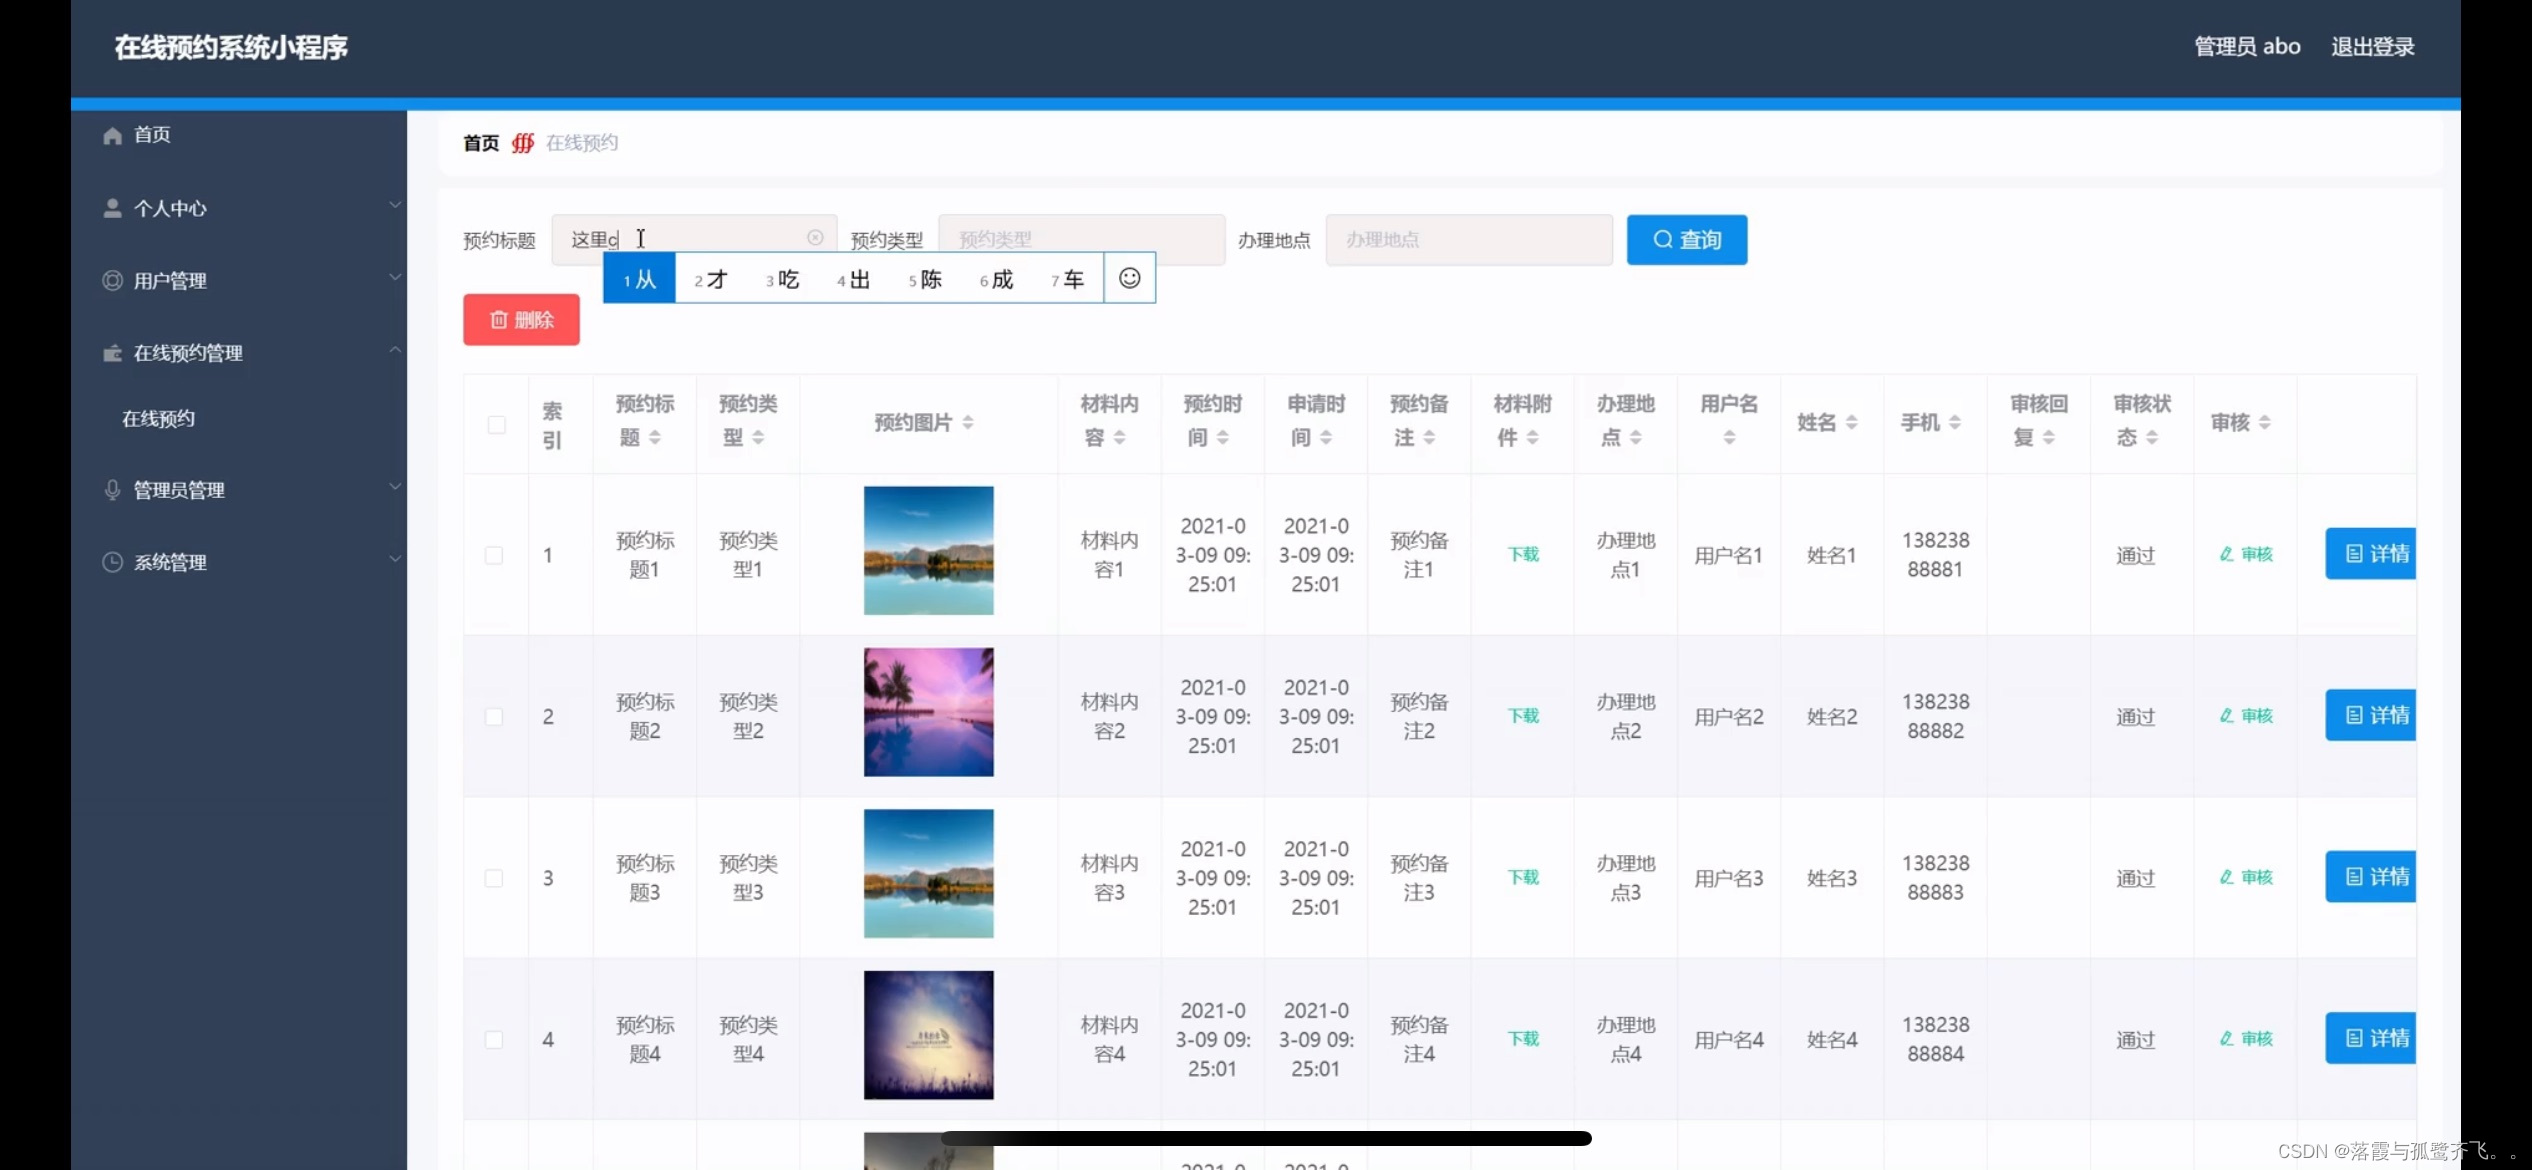Expand the 管理员管理 menu chevron
Screen dimensions: 2532x1170
(395, 487)
